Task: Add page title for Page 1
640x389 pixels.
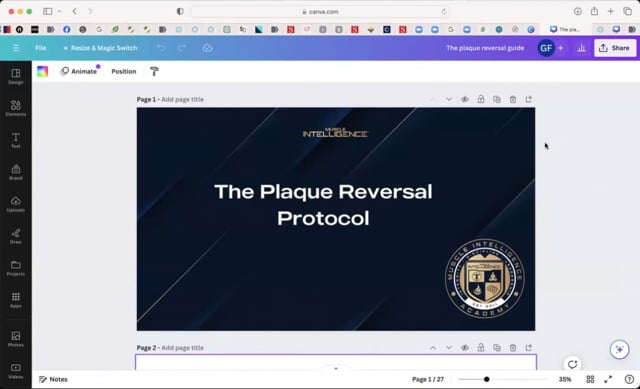Action: point(182,99)
